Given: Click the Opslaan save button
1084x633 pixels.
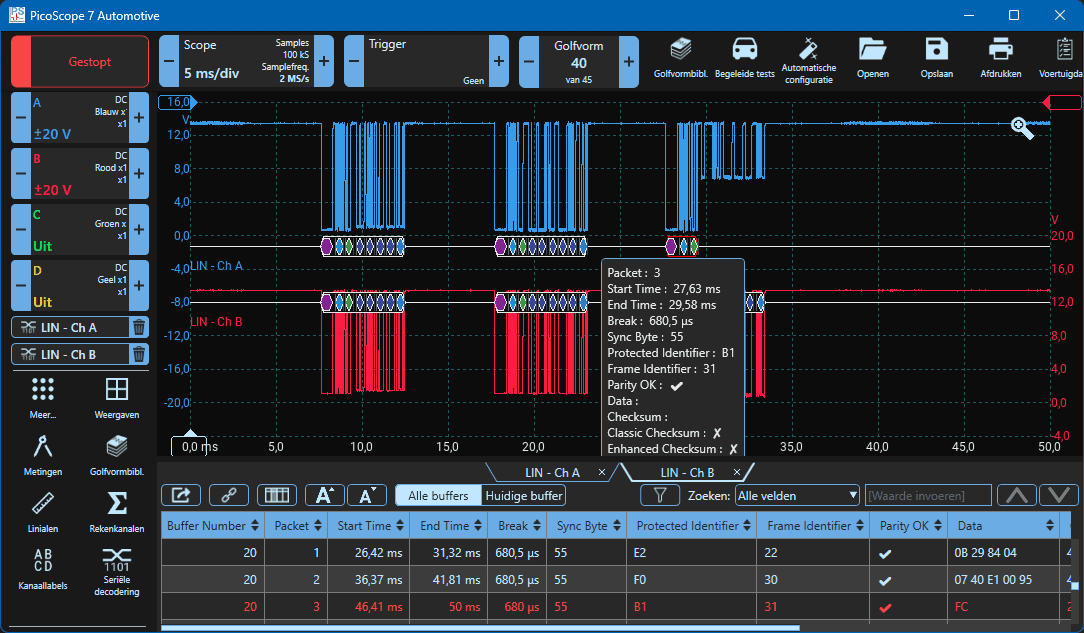Looking at the screenshot, I should point(936,56).
